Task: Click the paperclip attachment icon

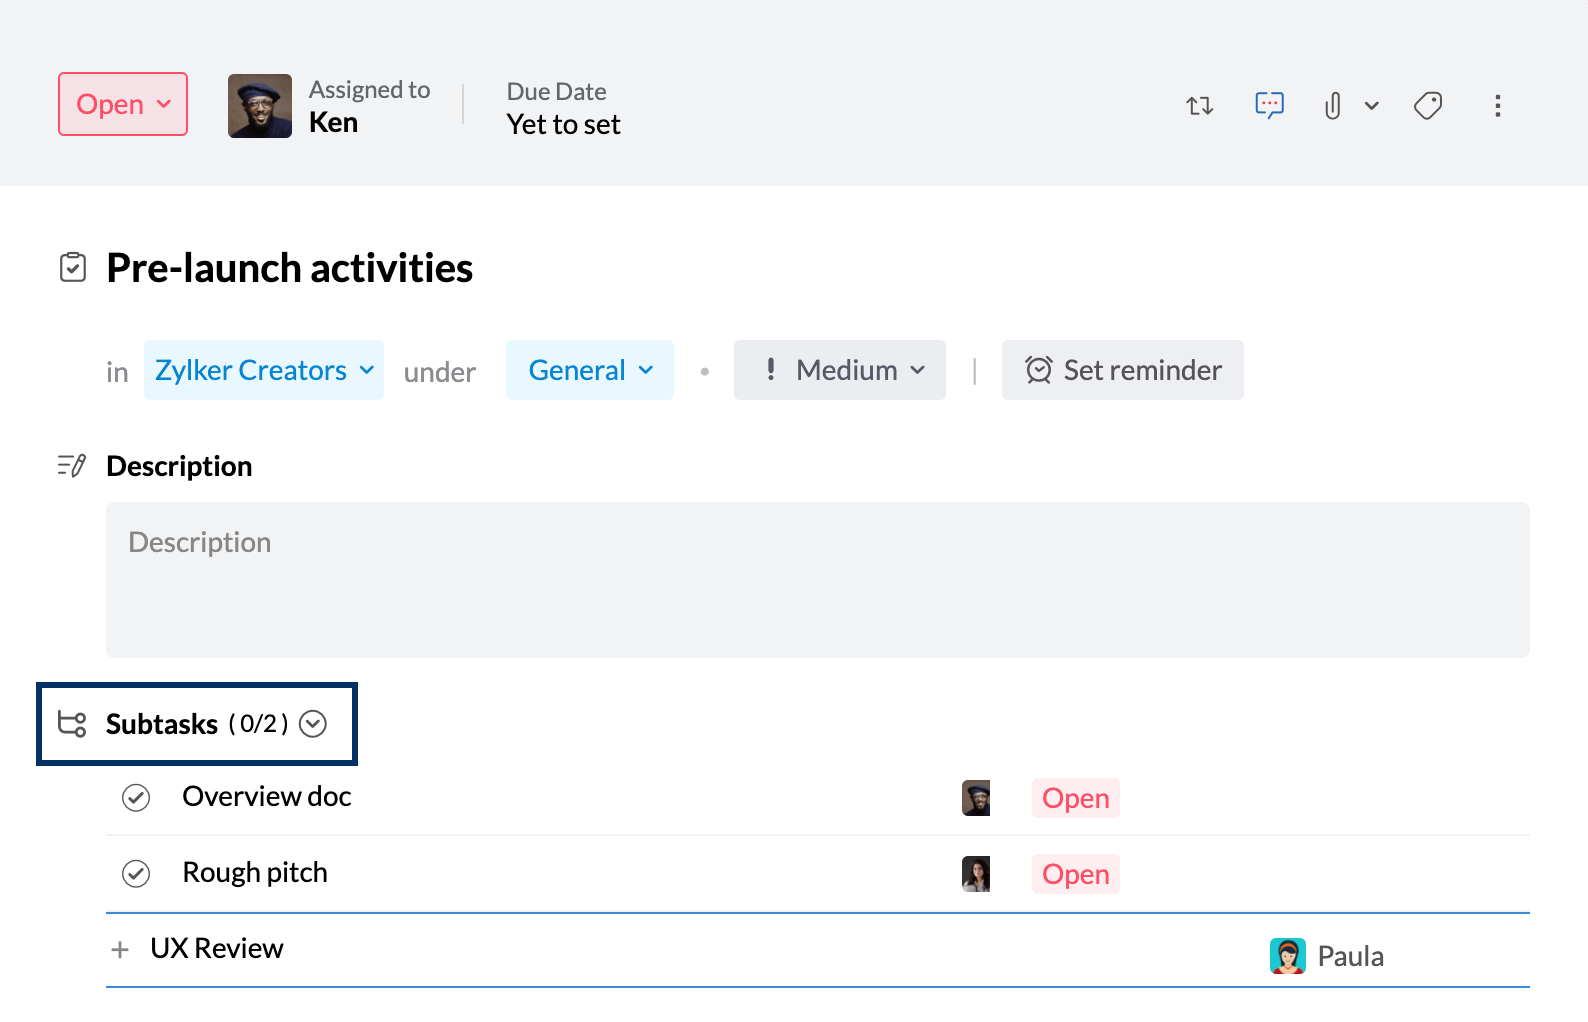Action: click(x=1332, y=106)
